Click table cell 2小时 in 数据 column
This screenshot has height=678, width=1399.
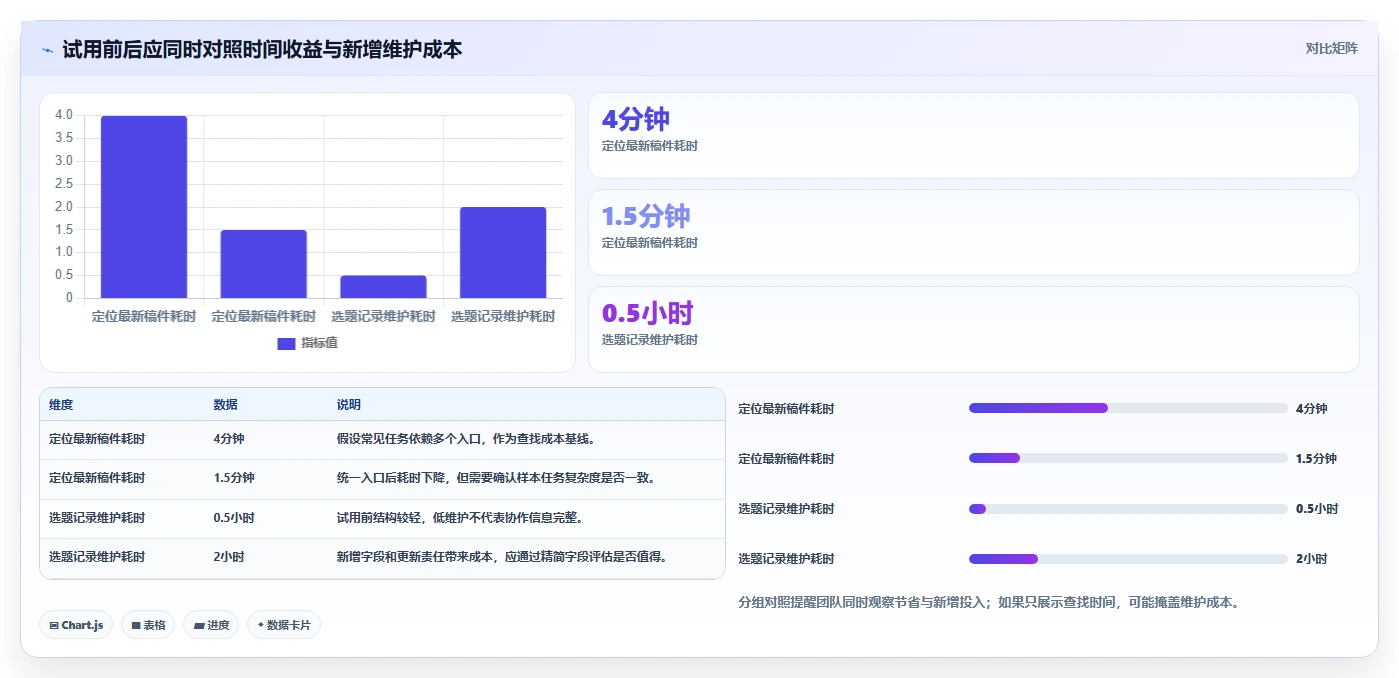tap(228, 557)
